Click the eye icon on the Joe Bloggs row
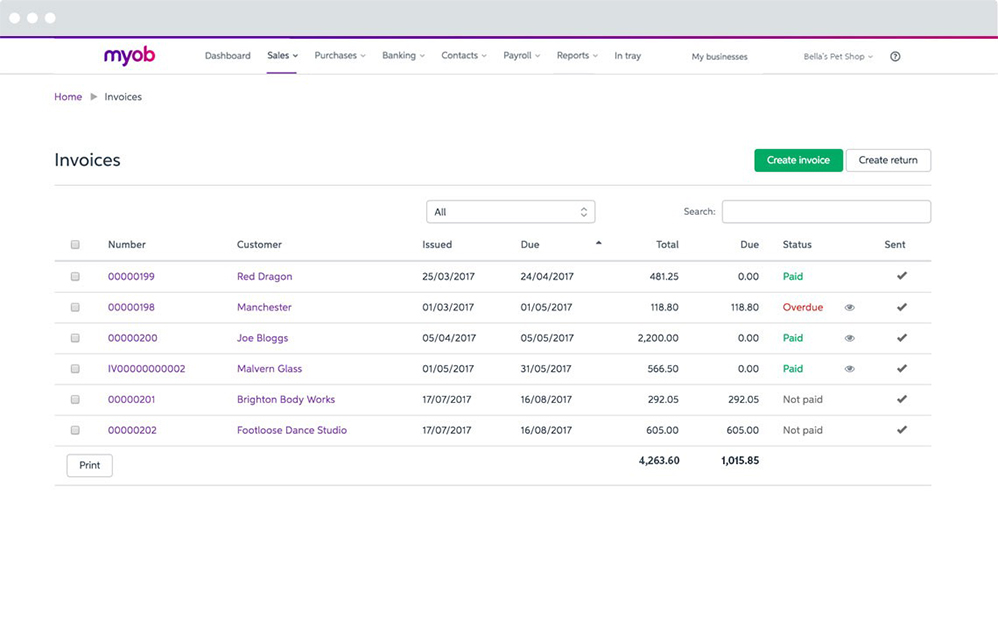 click(849, 338)
